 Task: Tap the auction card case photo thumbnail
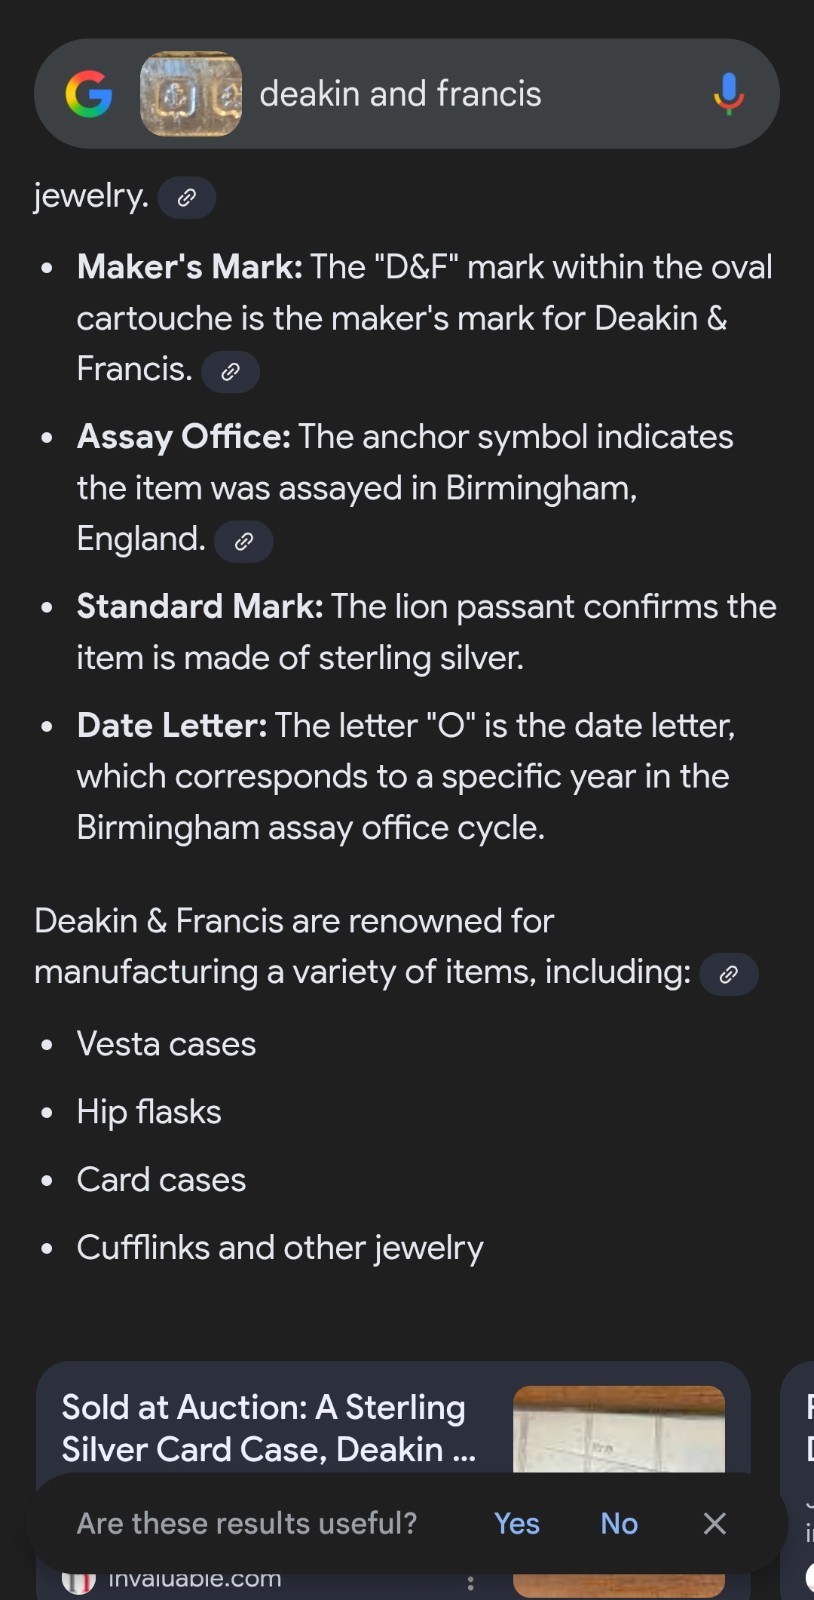pos(618,1428)
